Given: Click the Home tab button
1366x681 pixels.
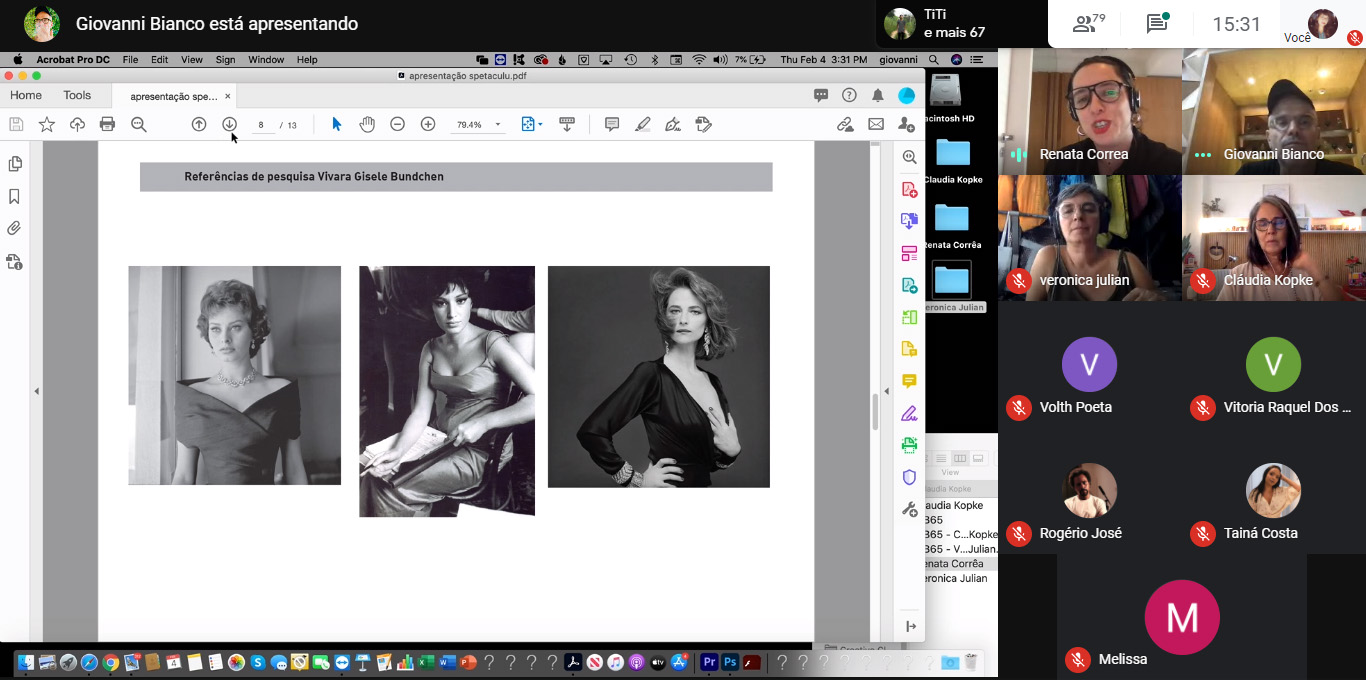Looking at the screenshot, I should (x=26, y=95).
